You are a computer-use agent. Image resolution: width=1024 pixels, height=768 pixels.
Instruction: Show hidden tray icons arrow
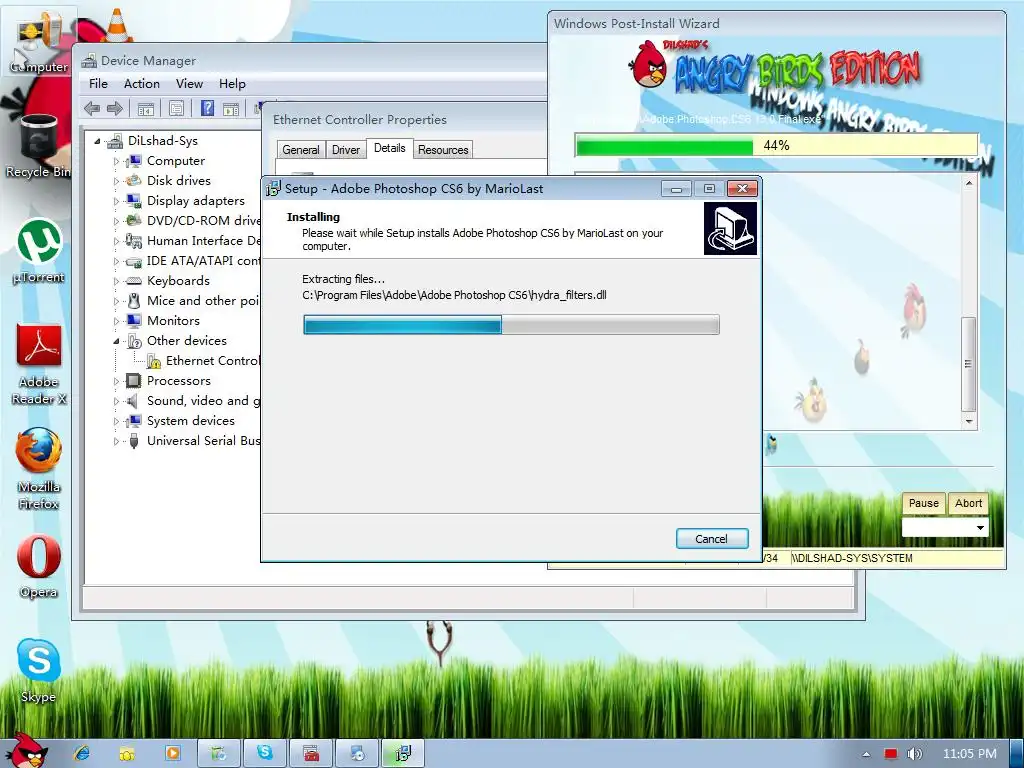coord(867,754)
